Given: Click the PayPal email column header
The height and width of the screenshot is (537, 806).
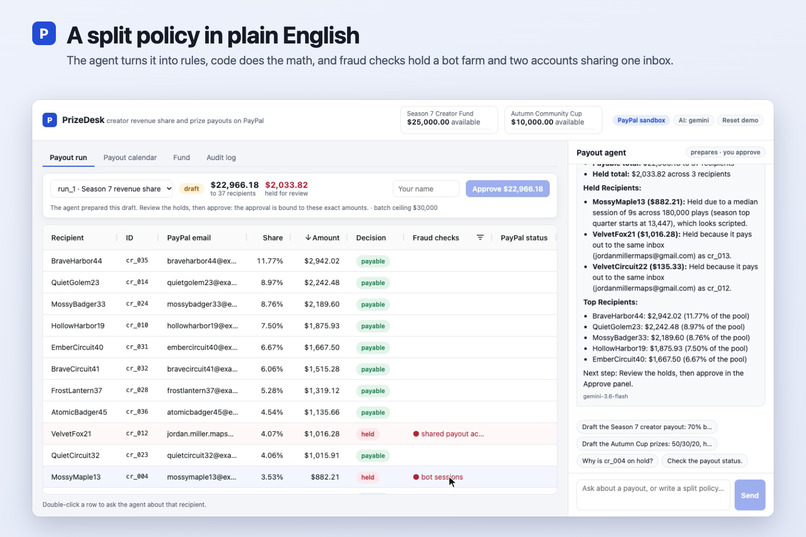Looking at the screenshot, I should point(189,237).
